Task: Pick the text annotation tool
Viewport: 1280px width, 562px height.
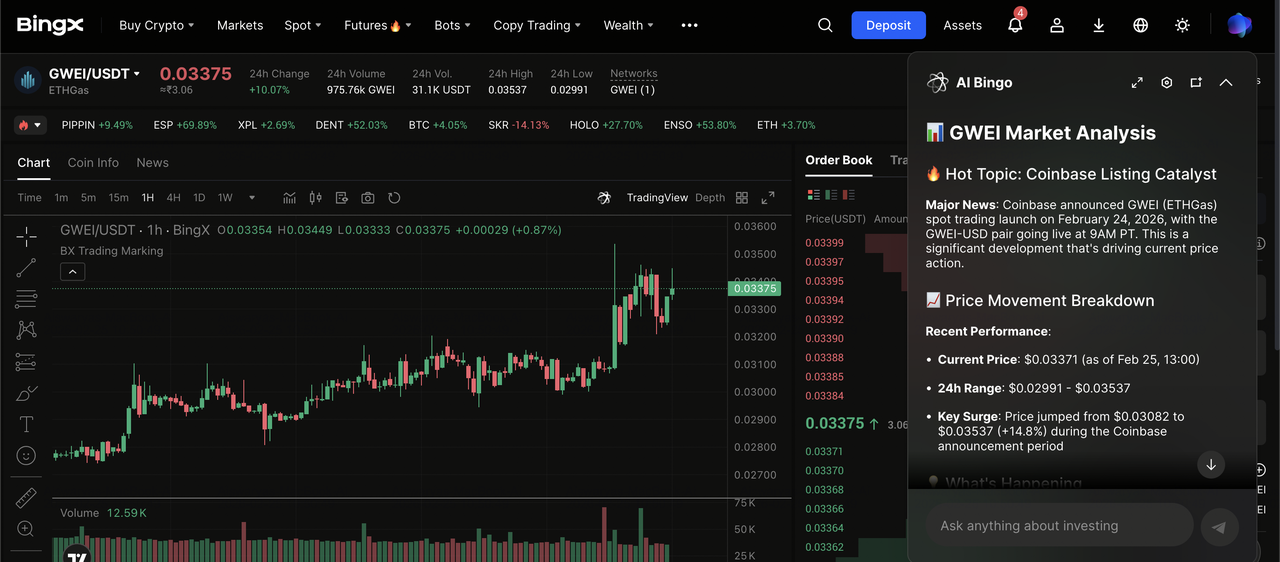Action: click(26, 425)
